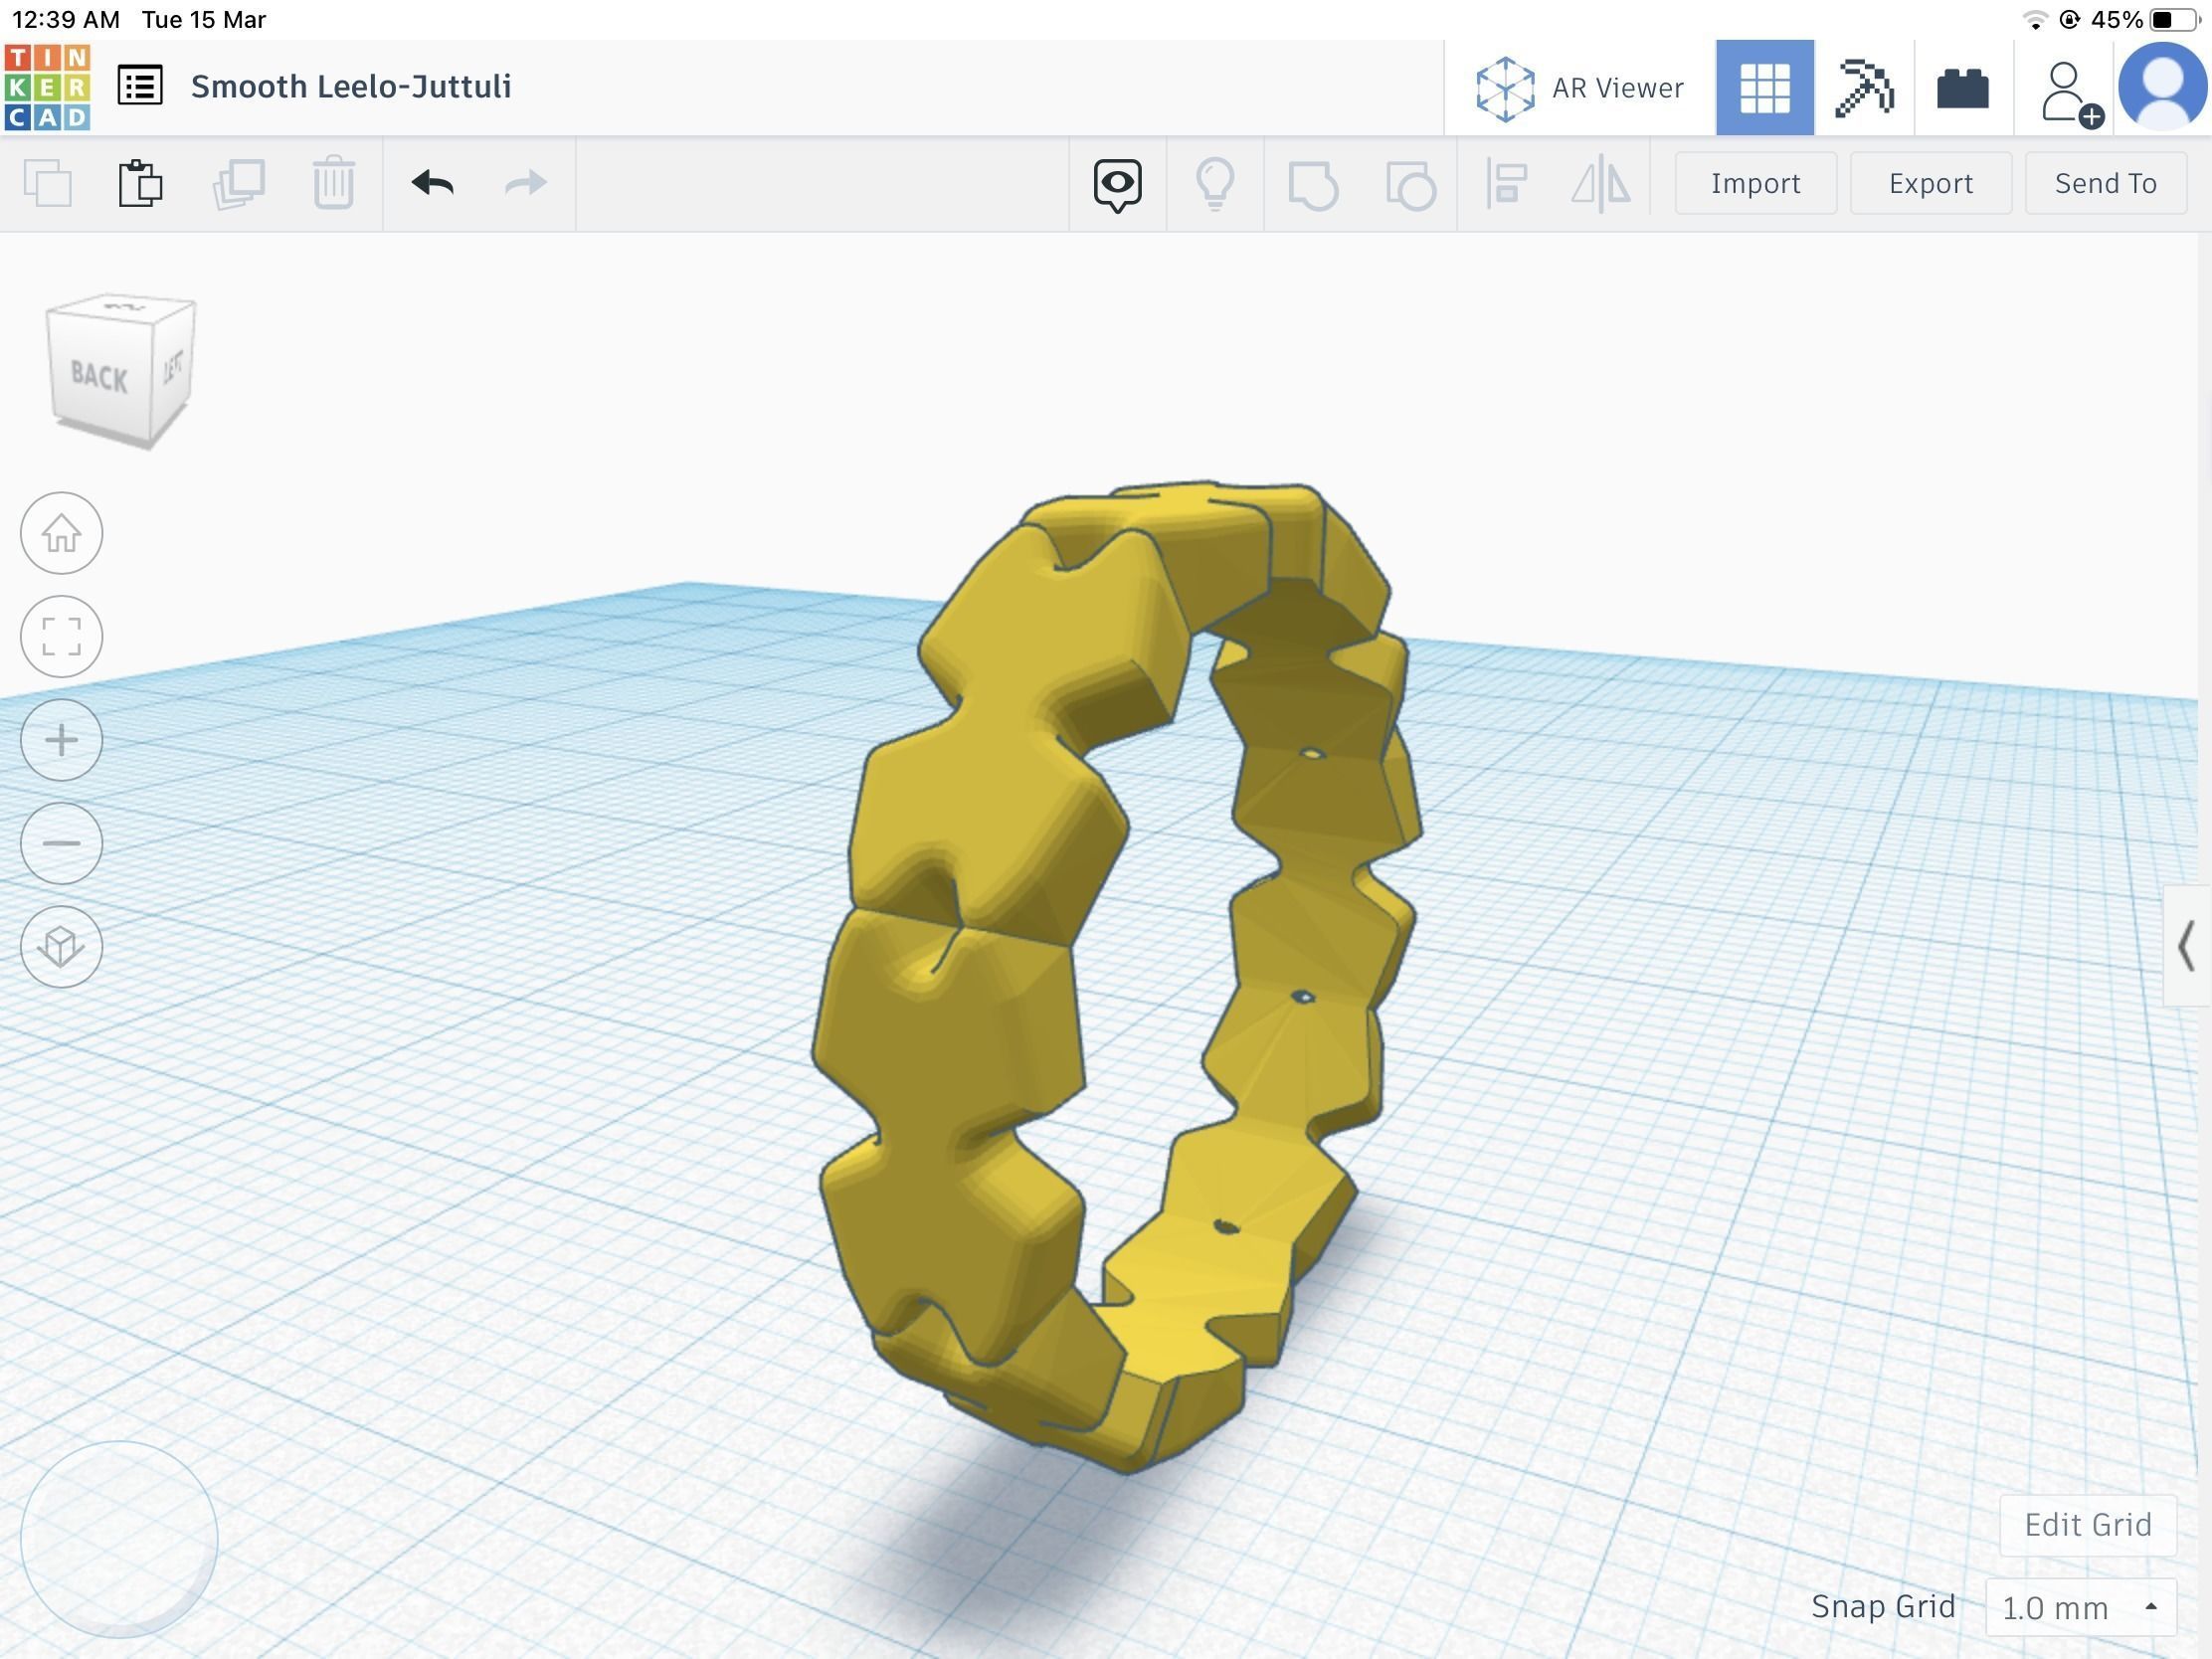
Task: Click the Group shapes icon
Action: [1313, 185]
